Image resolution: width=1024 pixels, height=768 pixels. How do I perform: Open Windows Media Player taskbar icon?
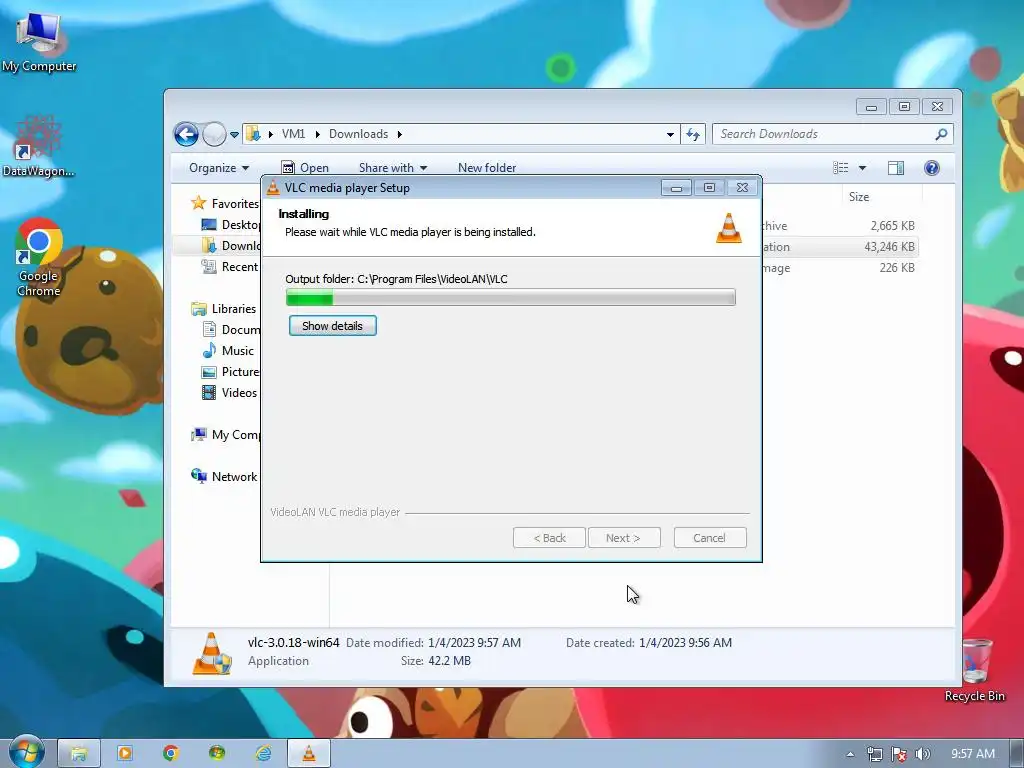(x=124, y=754)
